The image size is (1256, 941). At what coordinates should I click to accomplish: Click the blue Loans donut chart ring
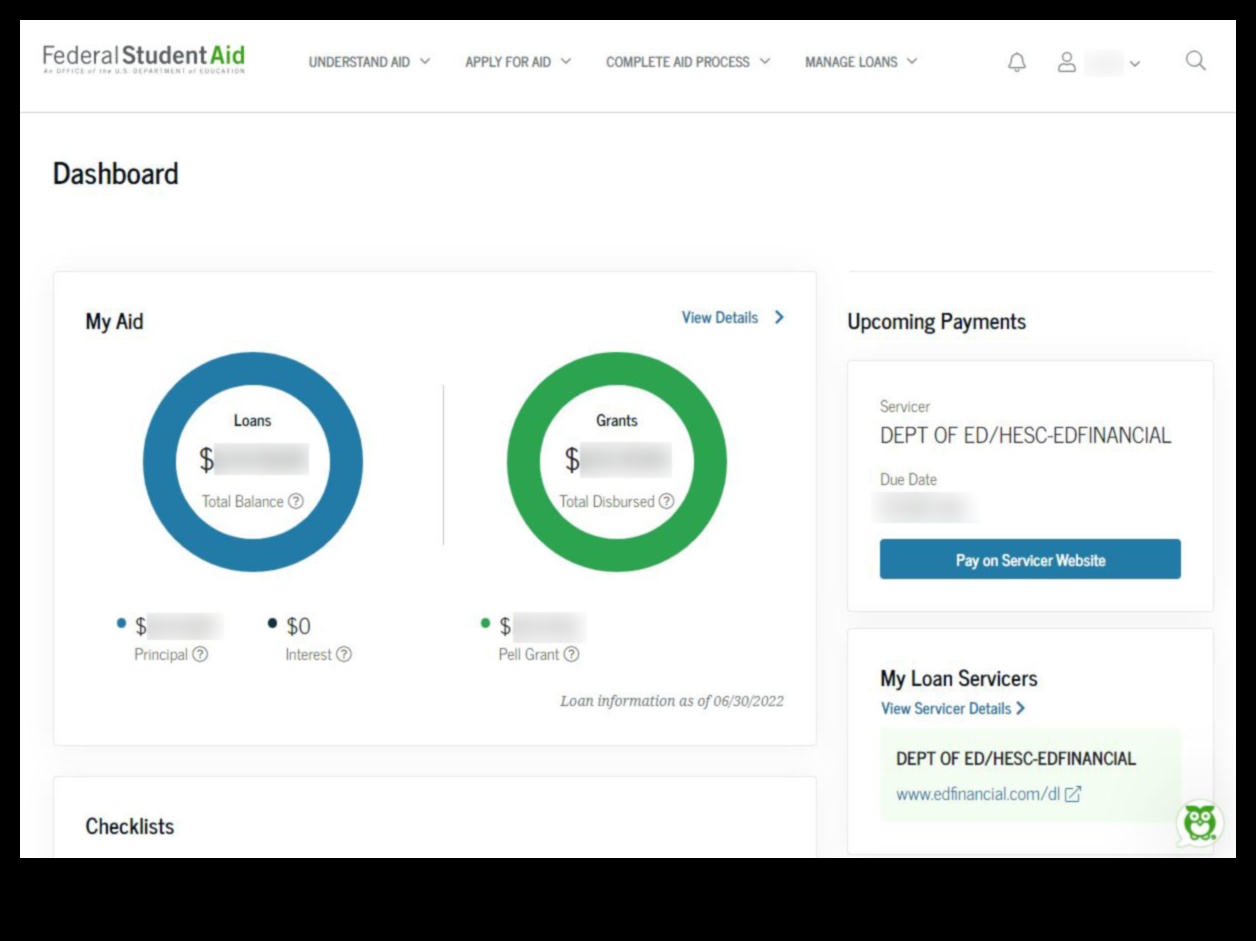[160, 462]
